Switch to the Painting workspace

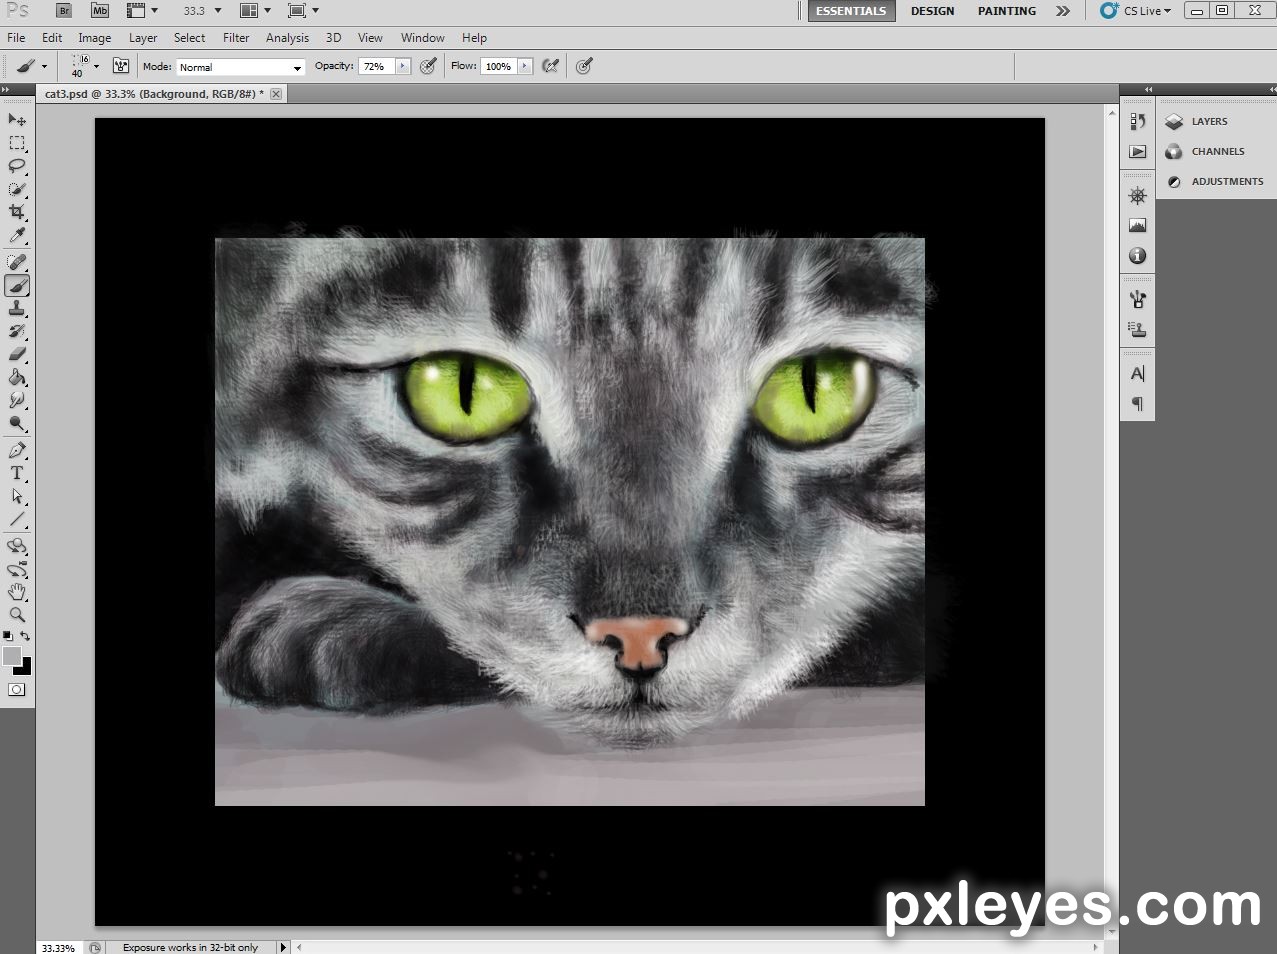(x=1007, y=11)
